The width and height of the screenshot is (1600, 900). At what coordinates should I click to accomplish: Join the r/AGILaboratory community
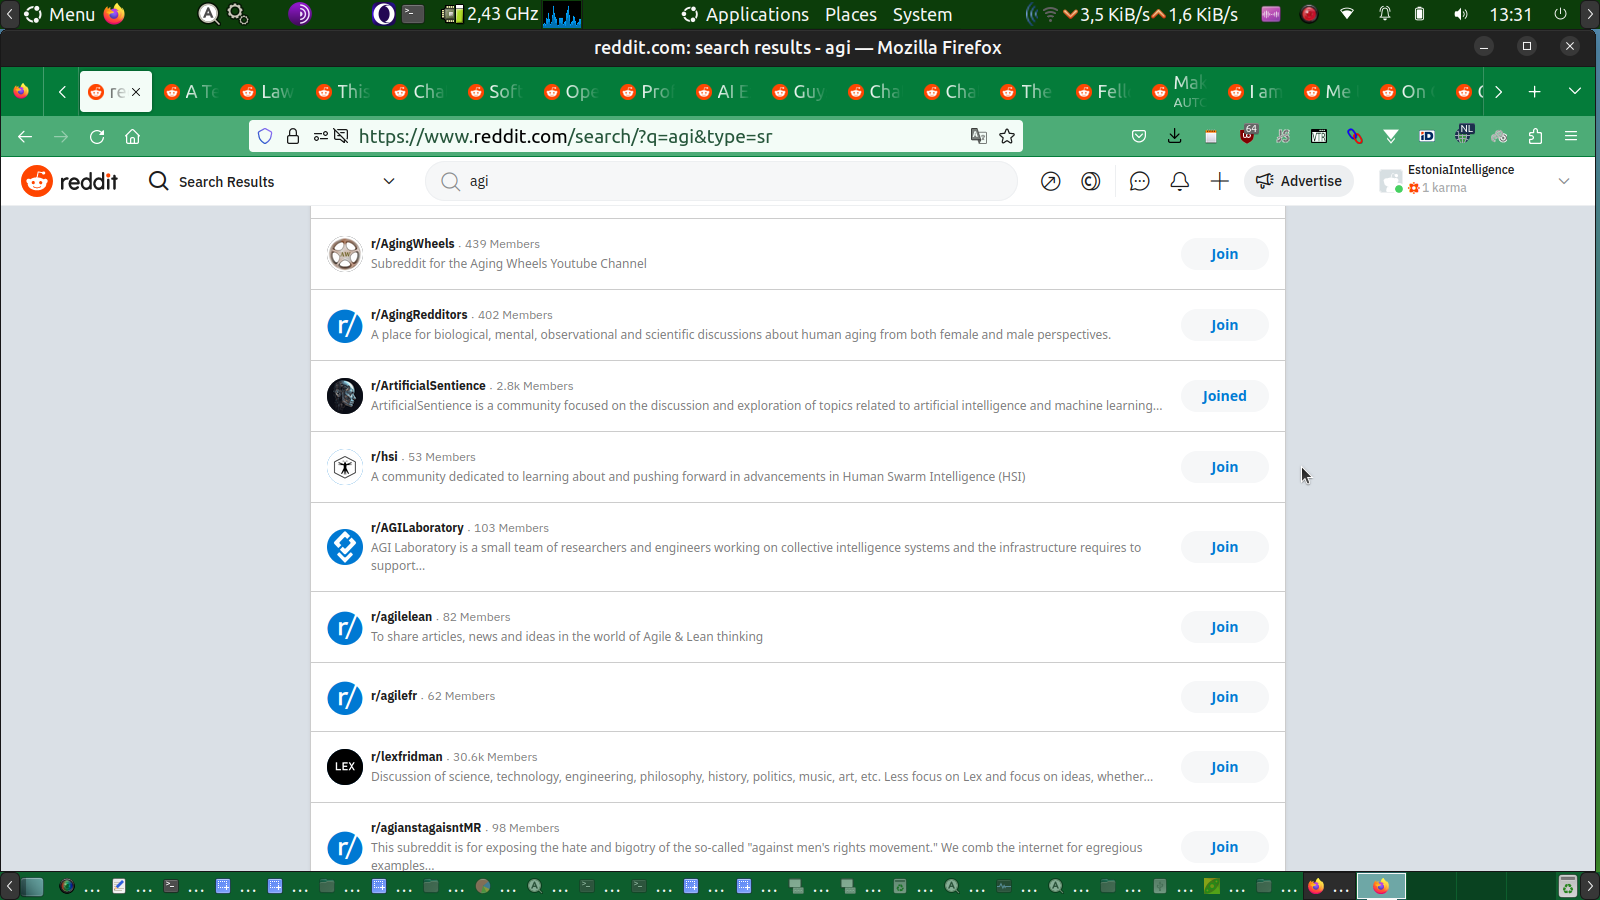[x=1224, y=547]
